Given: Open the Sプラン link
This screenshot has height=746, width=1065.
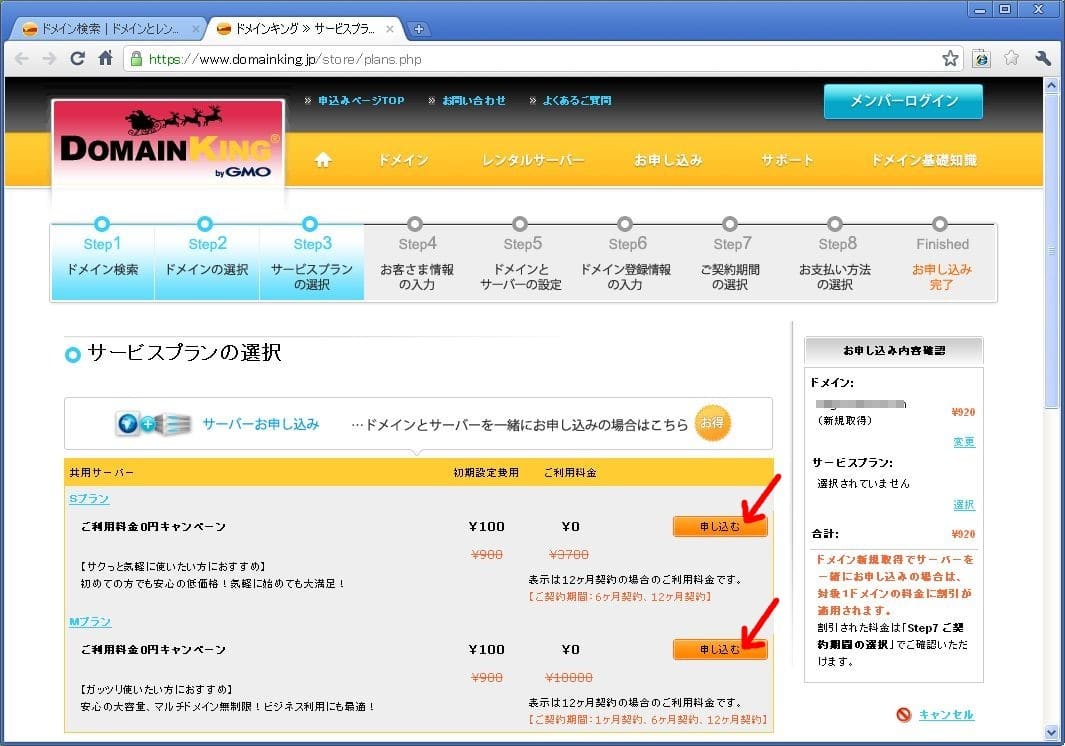Looking at the screenshot, I should pos(89,498).
